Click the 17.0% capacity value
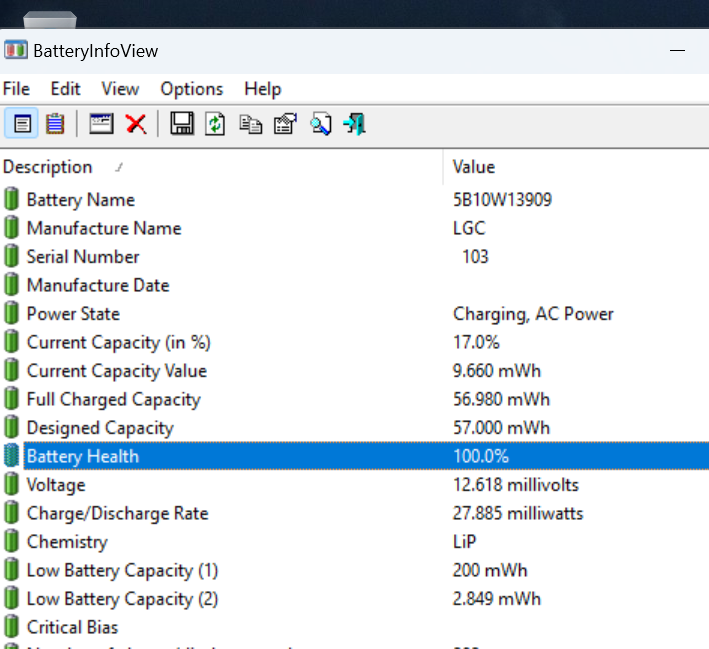 (x=476, y=342)
